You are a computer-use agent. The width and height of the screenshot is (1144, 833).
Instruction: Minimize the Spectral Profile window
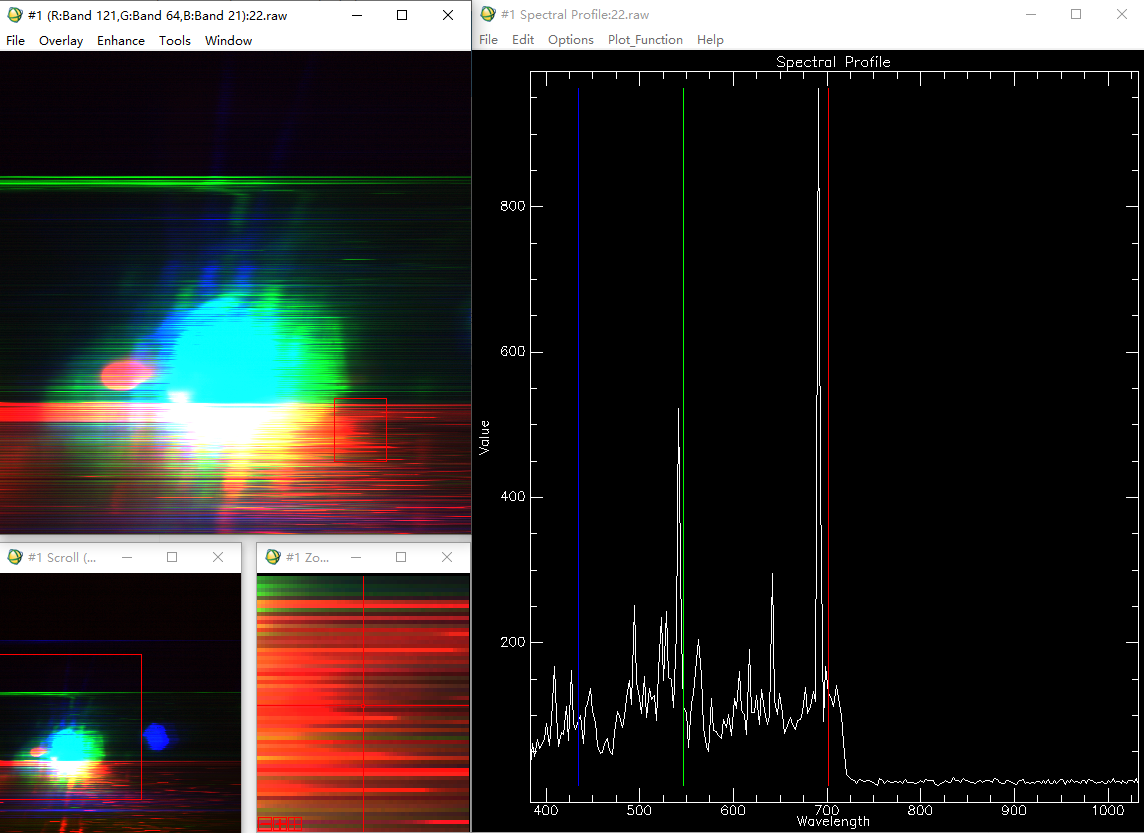click(1031, 14)
